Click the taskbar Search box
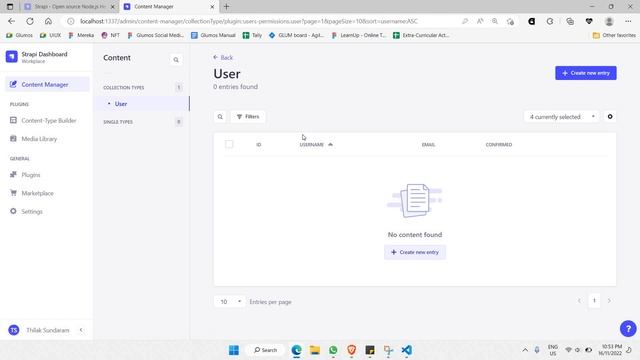Viewport: 640px width, 360px height. (265, 350)
